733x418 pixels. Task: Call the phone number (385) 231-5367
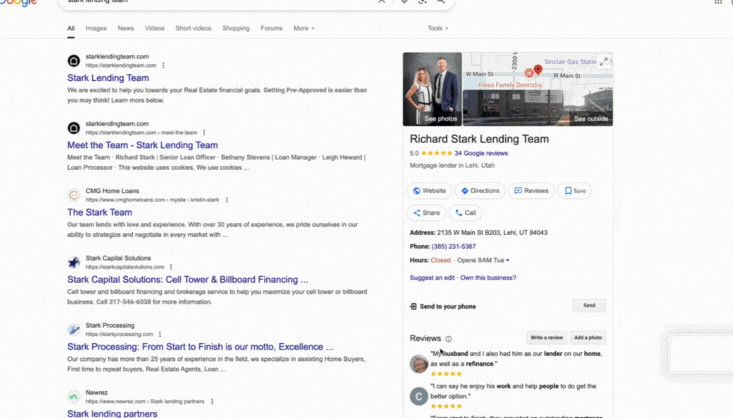tap(453, 246)
